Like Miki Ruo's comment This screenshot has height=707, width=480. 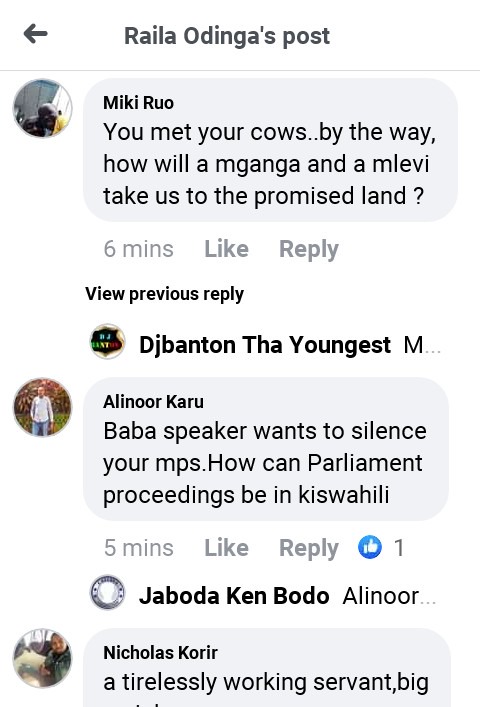click(226, 249)
